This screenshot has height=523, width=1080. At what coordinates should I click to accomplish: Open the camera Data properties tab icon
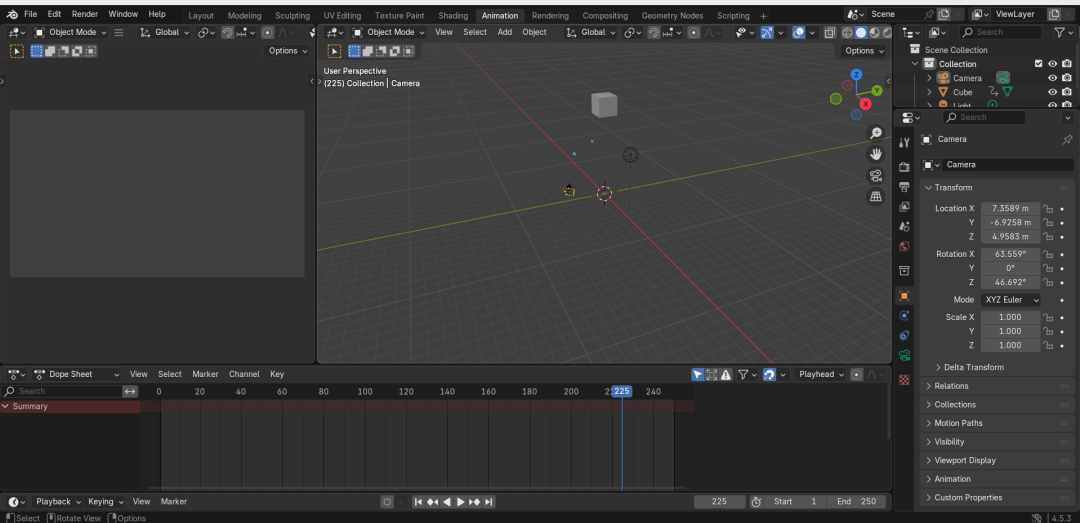coord(904,356)
